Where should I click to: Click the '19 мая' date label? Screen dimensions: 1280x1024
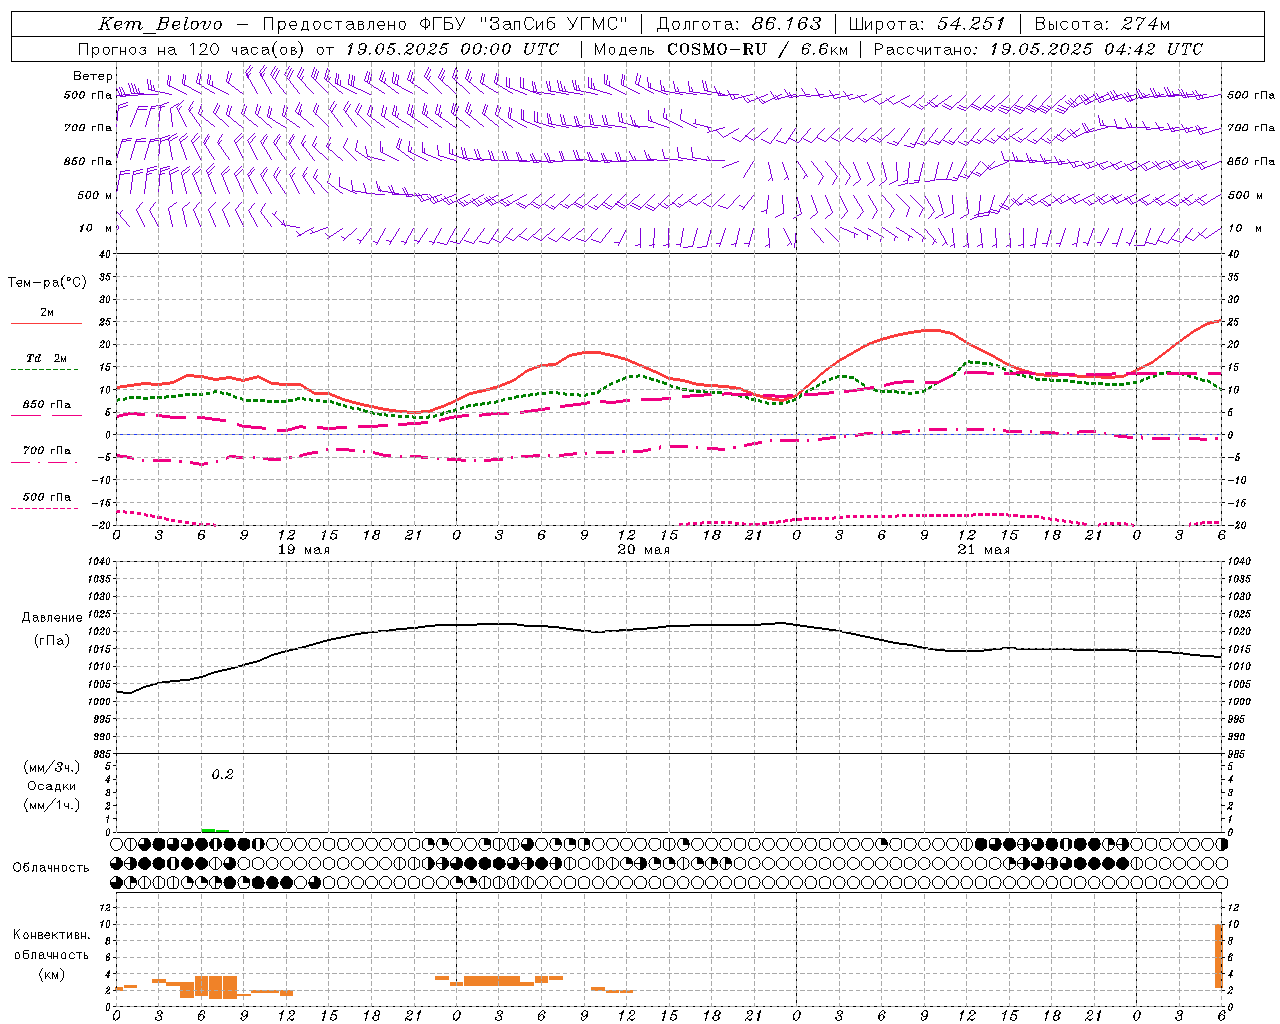[x=304, y=550]
